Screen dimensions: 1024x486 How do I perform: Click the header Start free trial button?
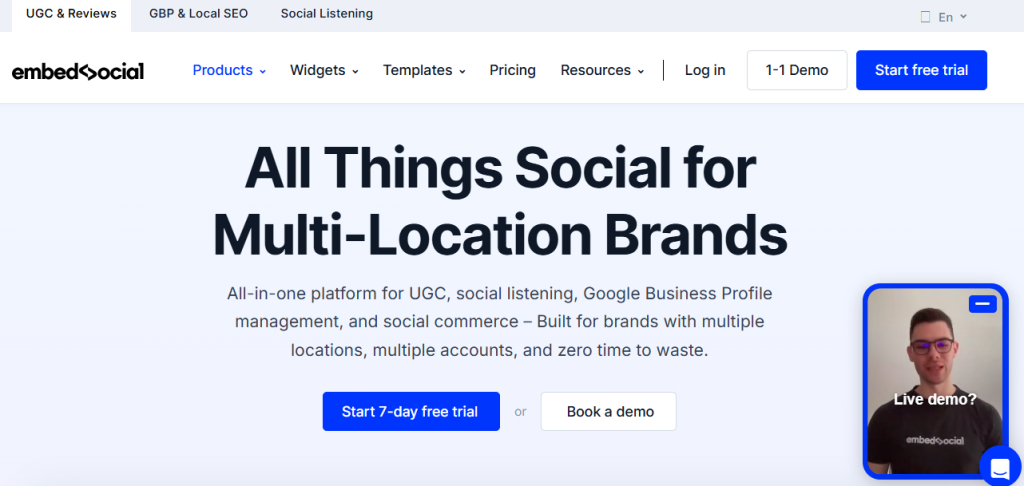[921, 70]
